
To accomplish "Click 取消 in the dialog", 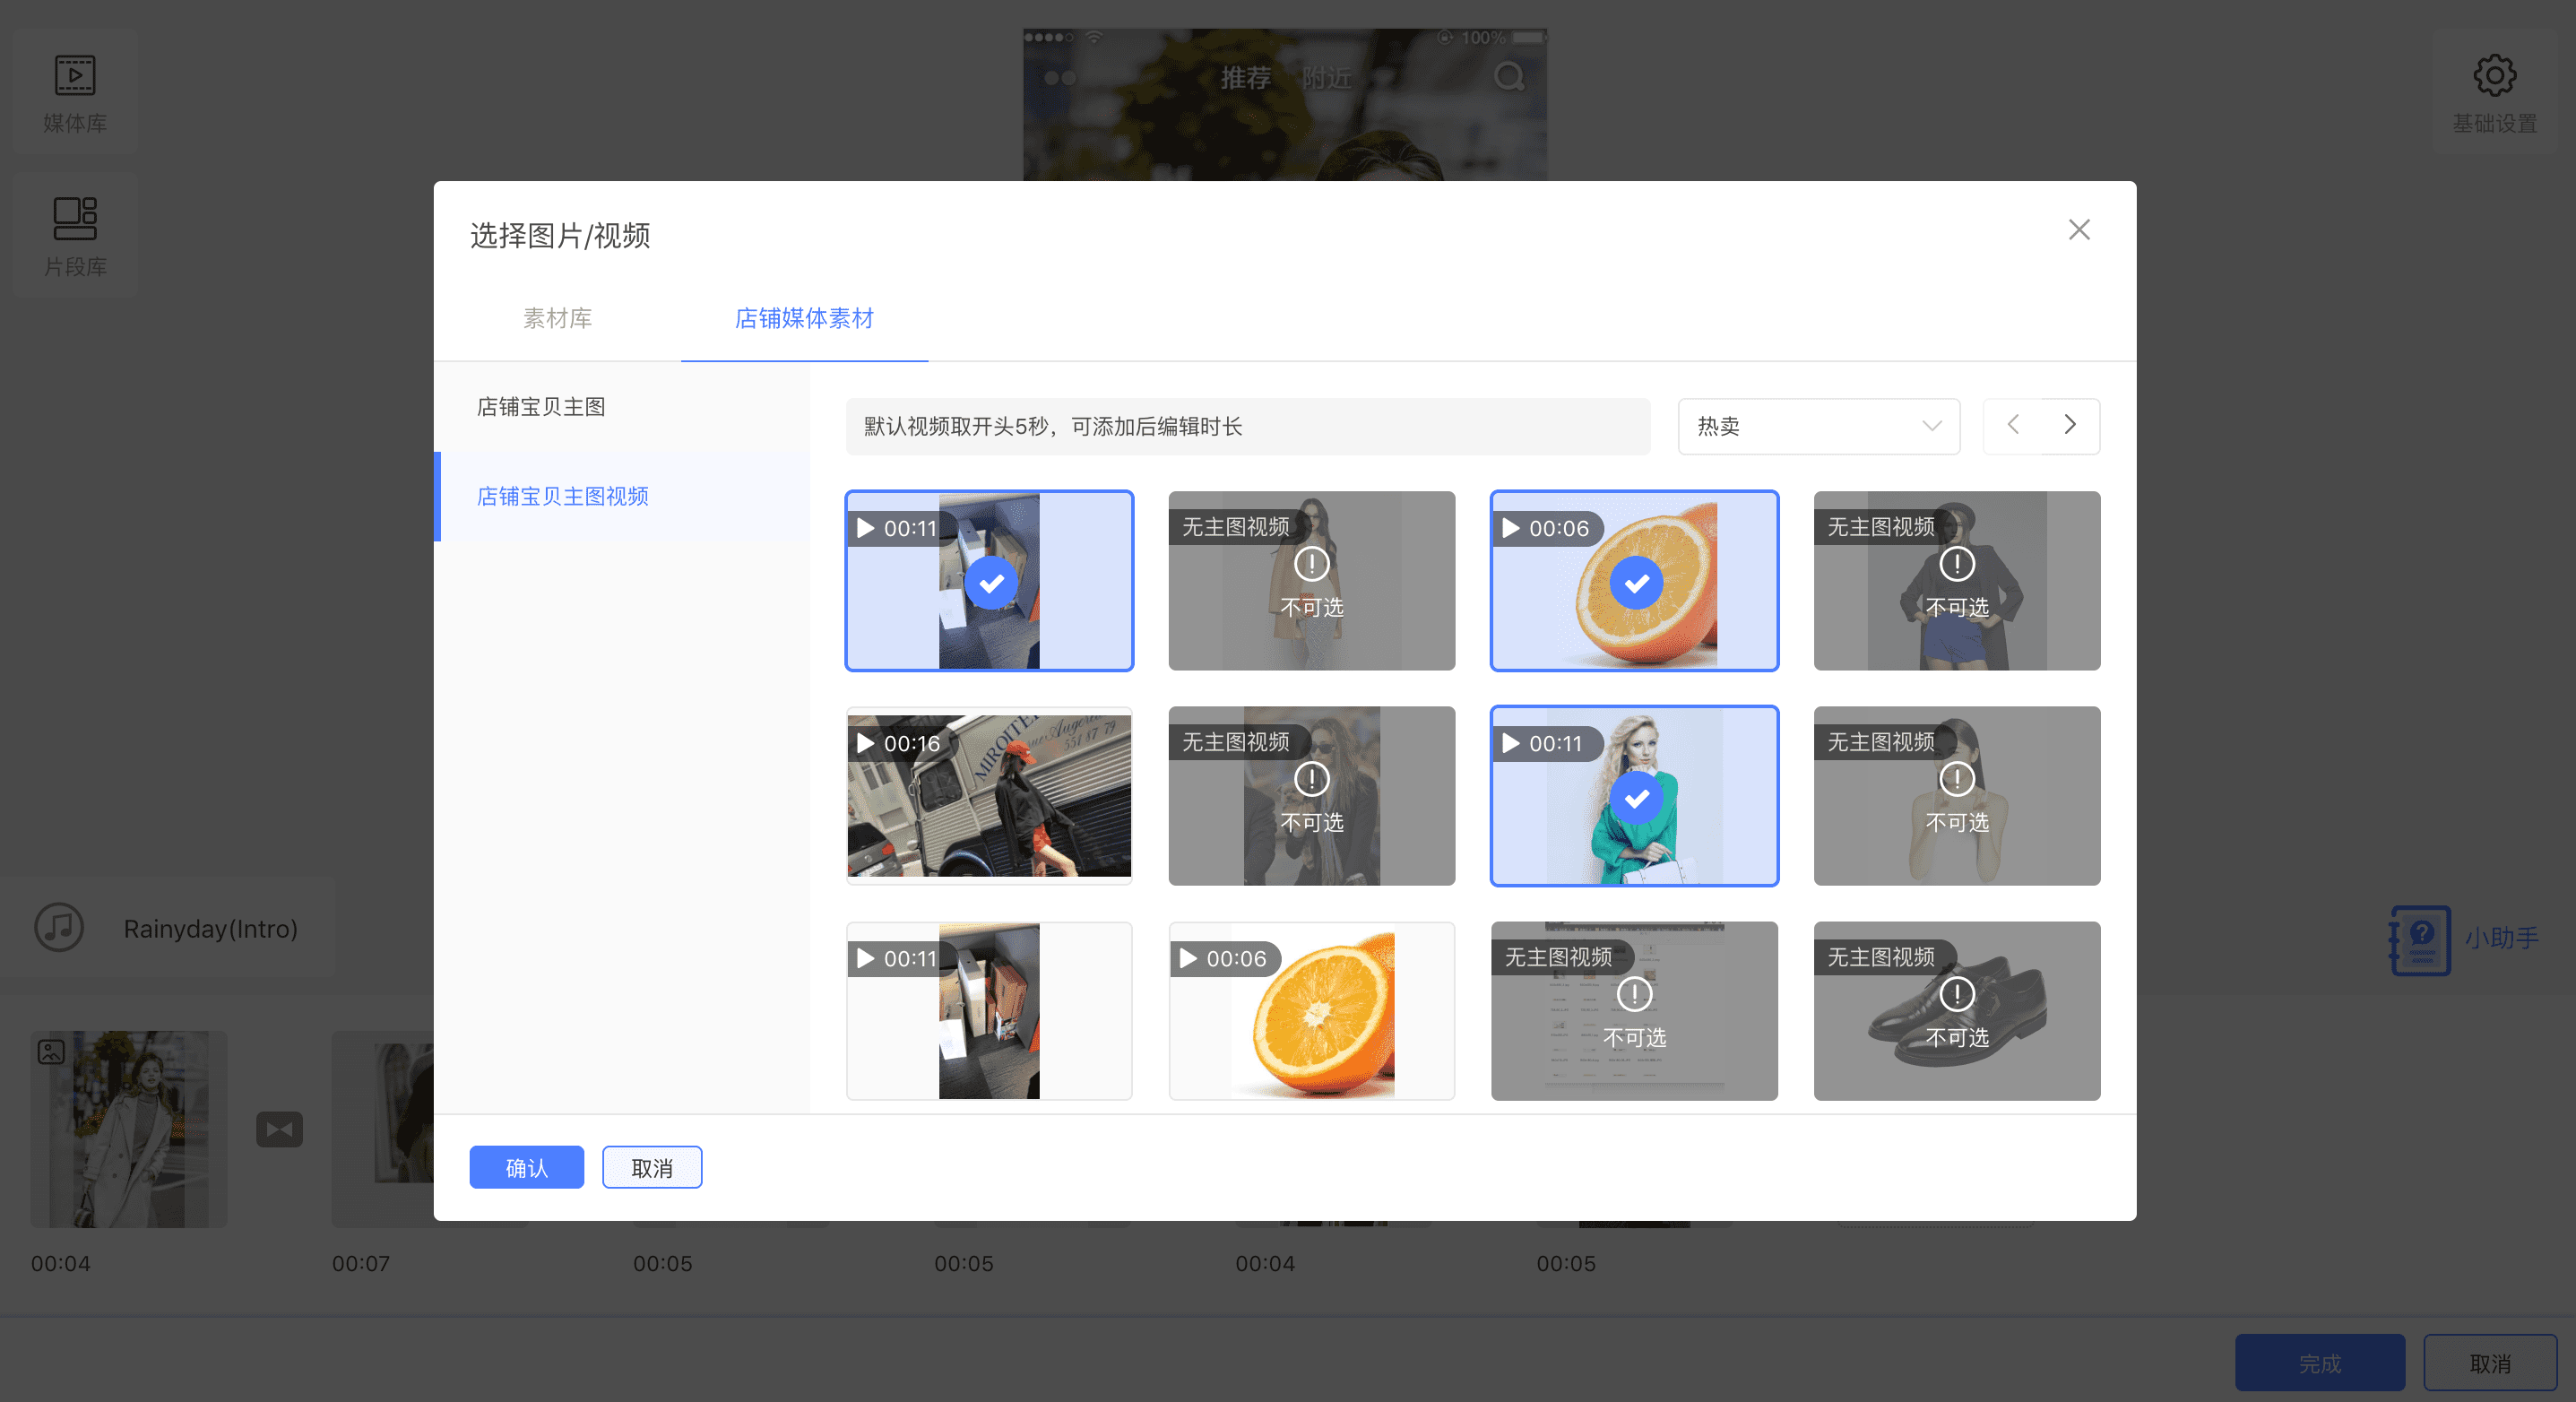I will (652, 1167).
